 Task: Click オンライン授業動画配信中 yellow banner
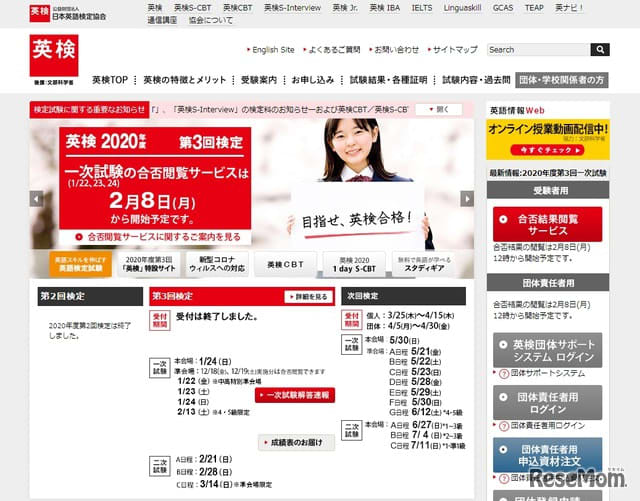point(548,140)
